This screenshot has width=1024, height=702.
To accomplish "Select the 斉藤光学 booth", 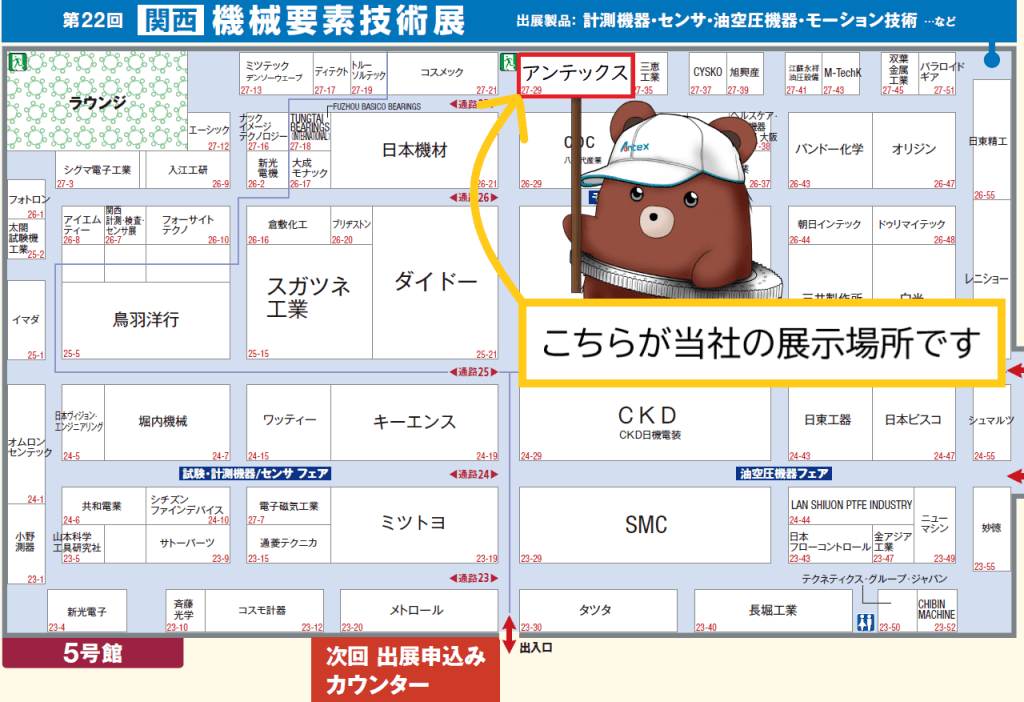I will [x=185, y=611].
